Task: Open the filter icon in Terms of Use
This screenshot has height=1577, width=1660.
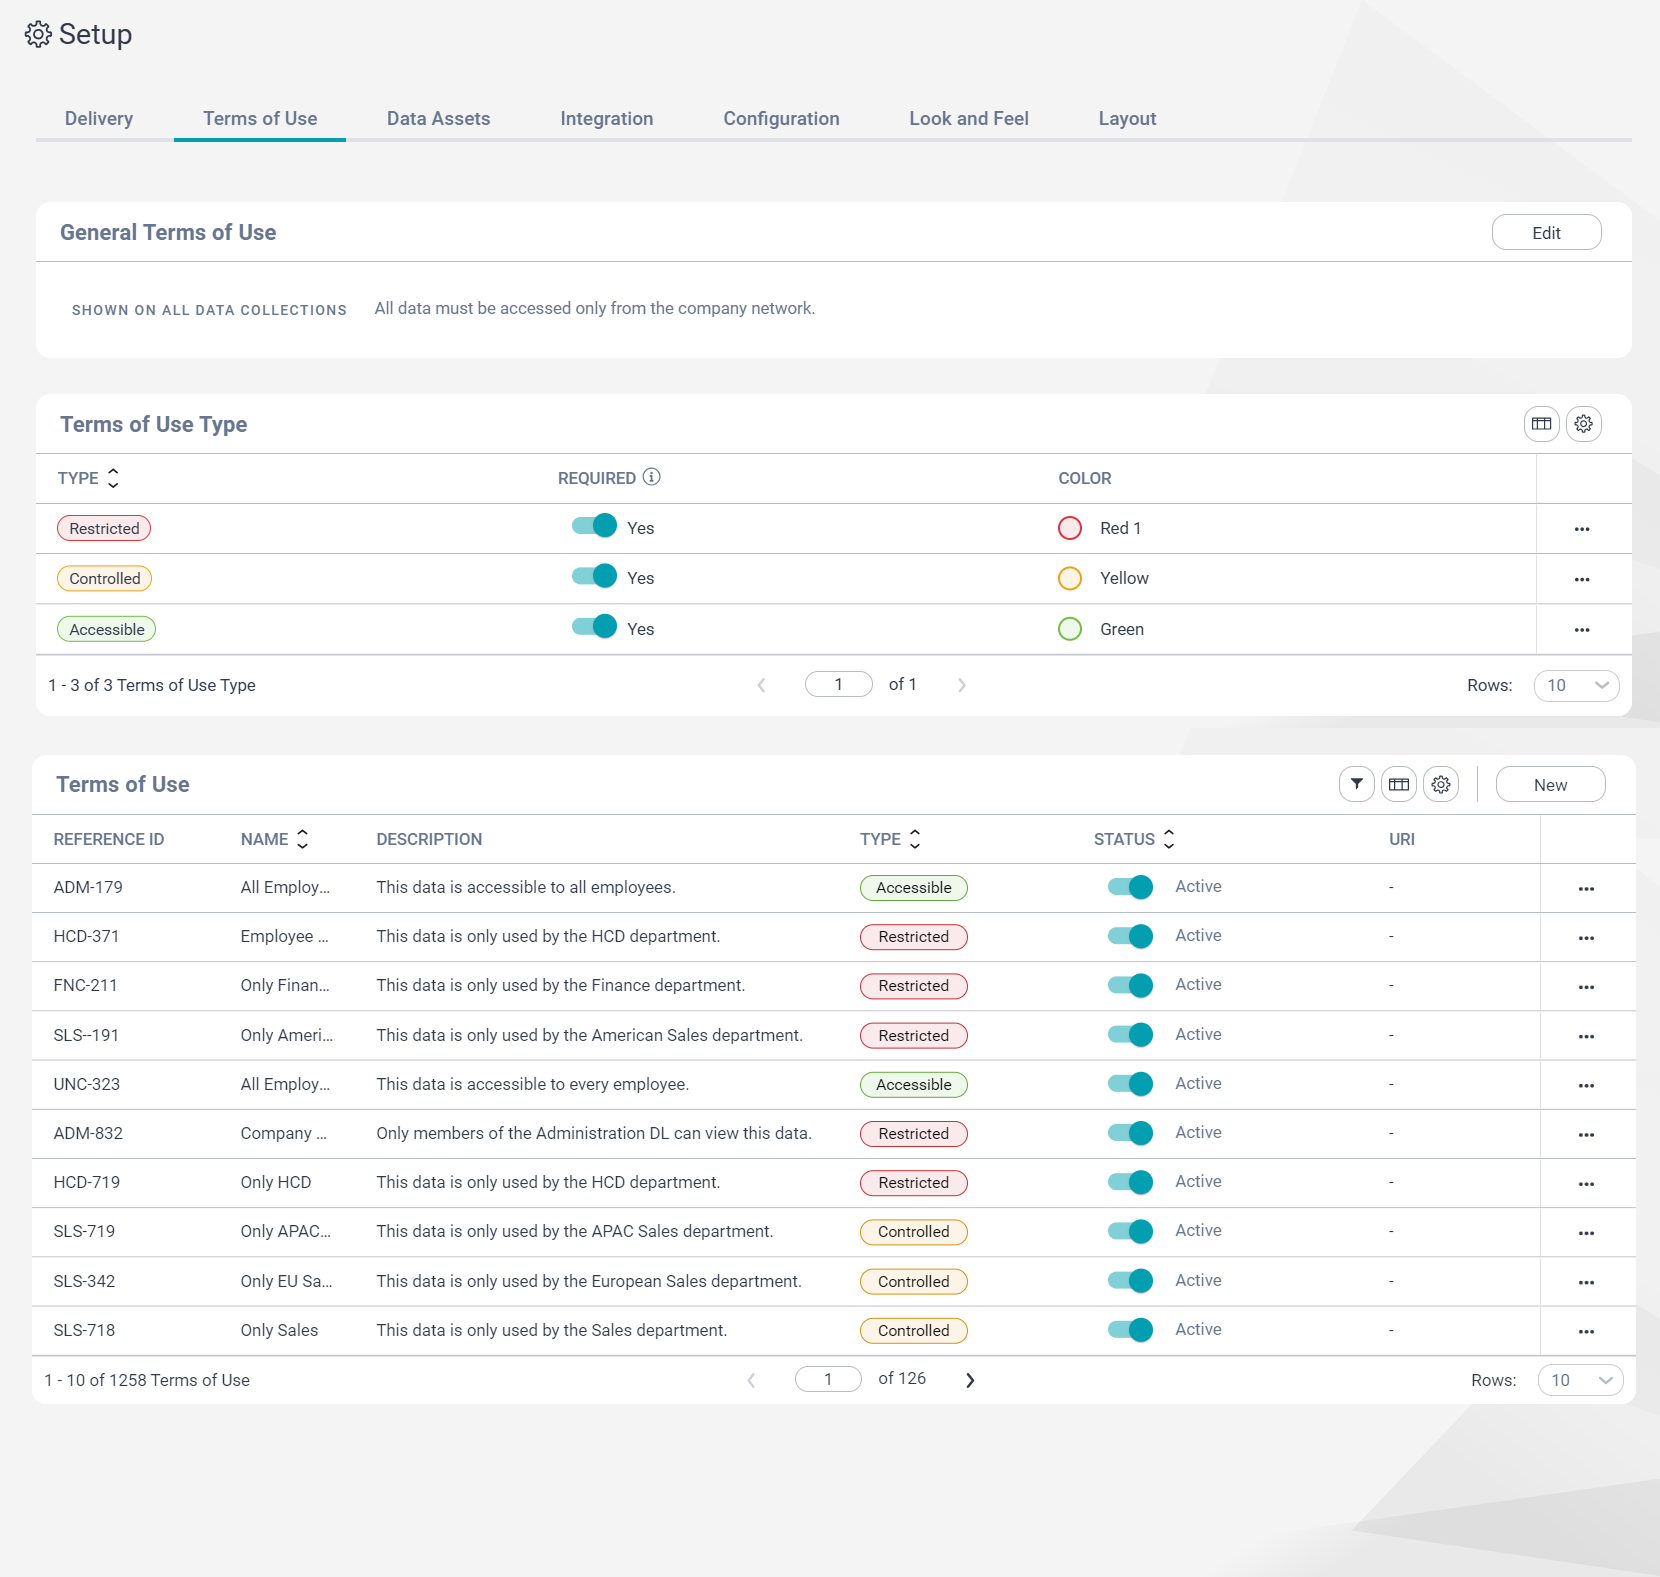Action: point(1356,784)
